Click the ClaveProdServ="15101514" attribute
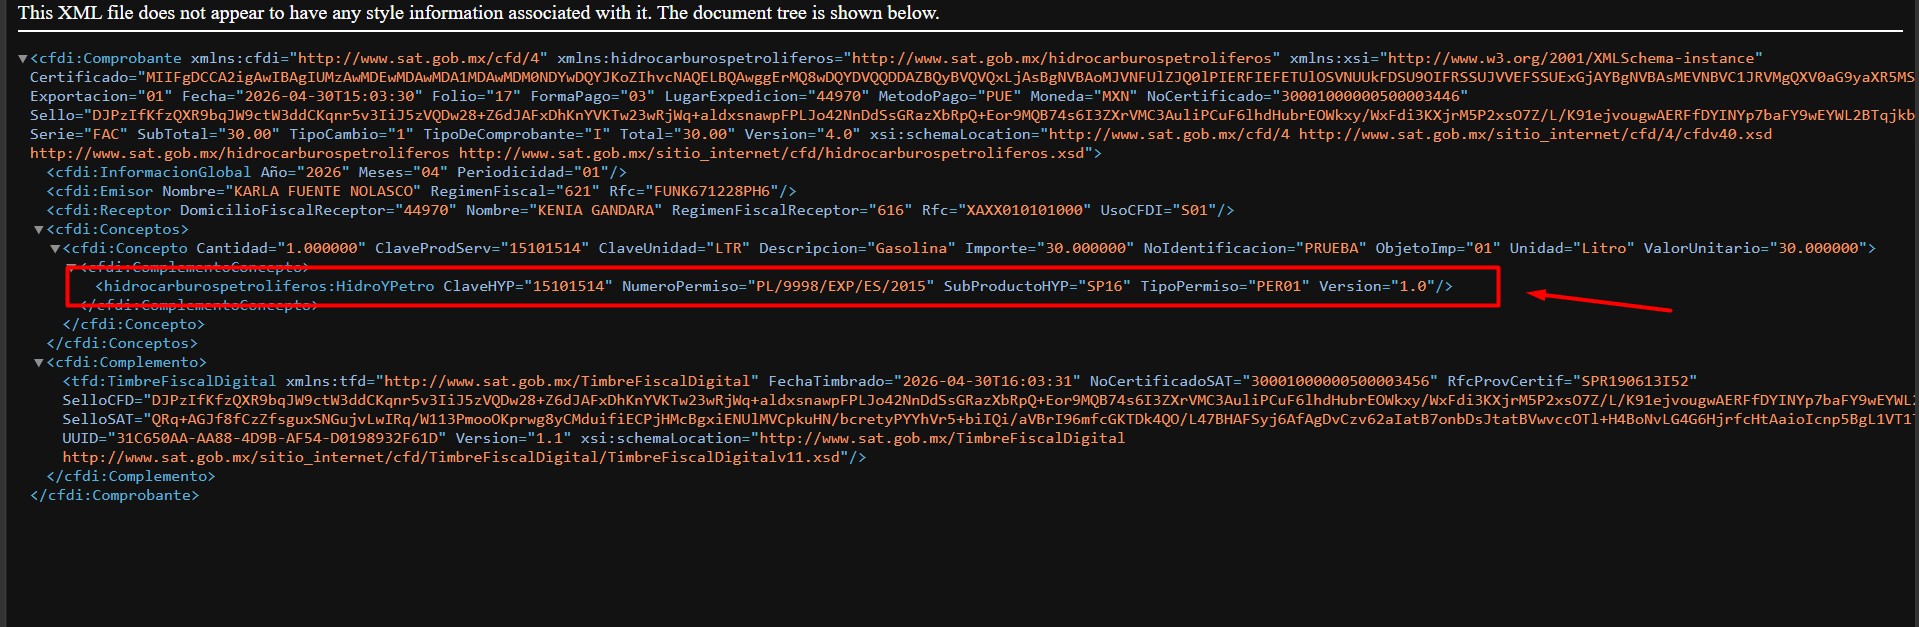1919x627 pixels. pos(482,248)
